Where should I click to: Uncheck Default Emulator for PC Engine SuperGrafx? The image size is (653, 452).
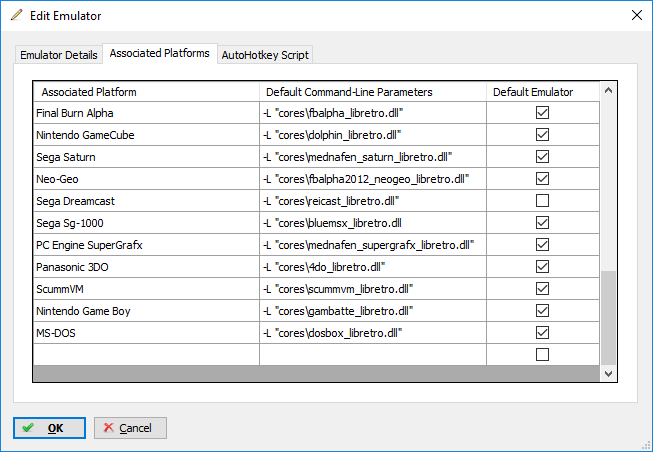pos(542,245)
